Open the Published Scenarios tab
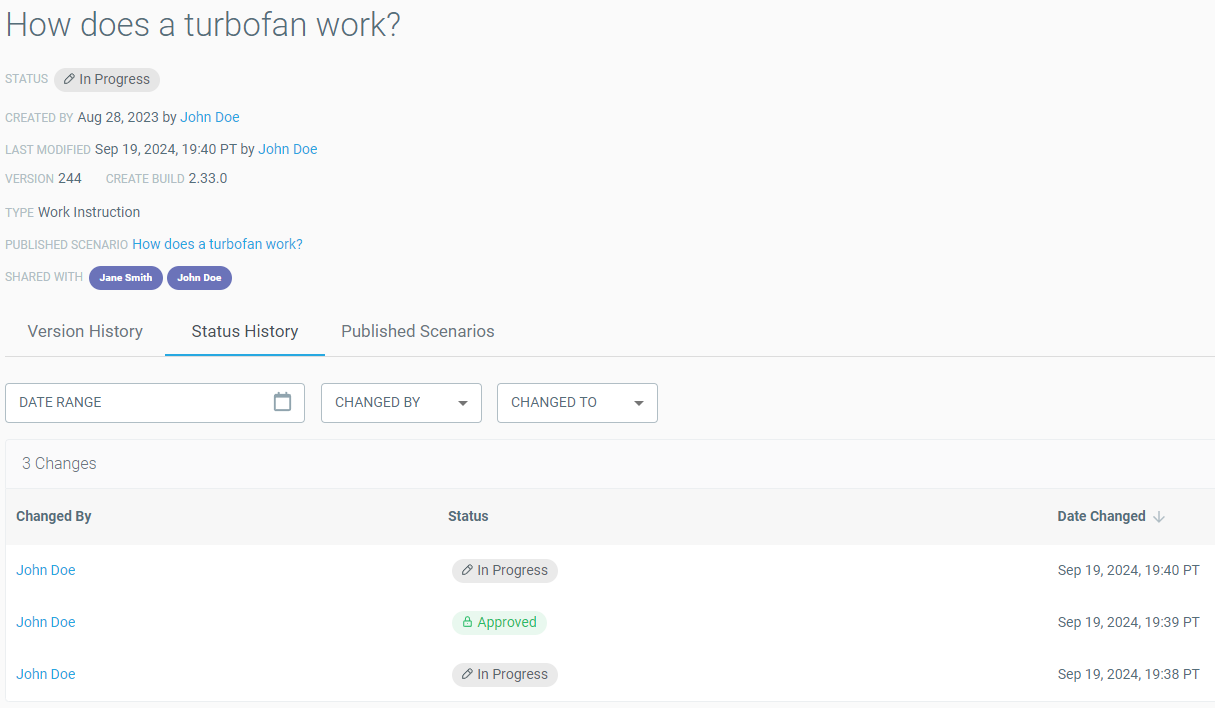1215x708 pixels. [x=418, y=331]
